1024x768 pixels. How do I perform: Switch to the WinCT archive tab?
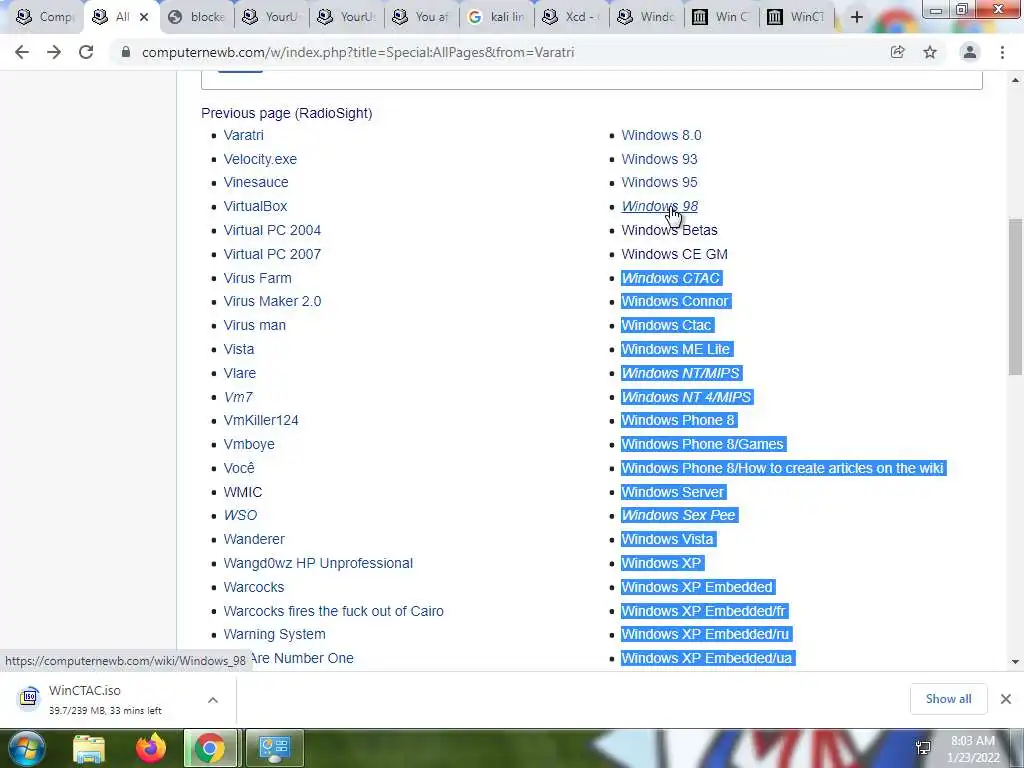click(x=797, y=17)
